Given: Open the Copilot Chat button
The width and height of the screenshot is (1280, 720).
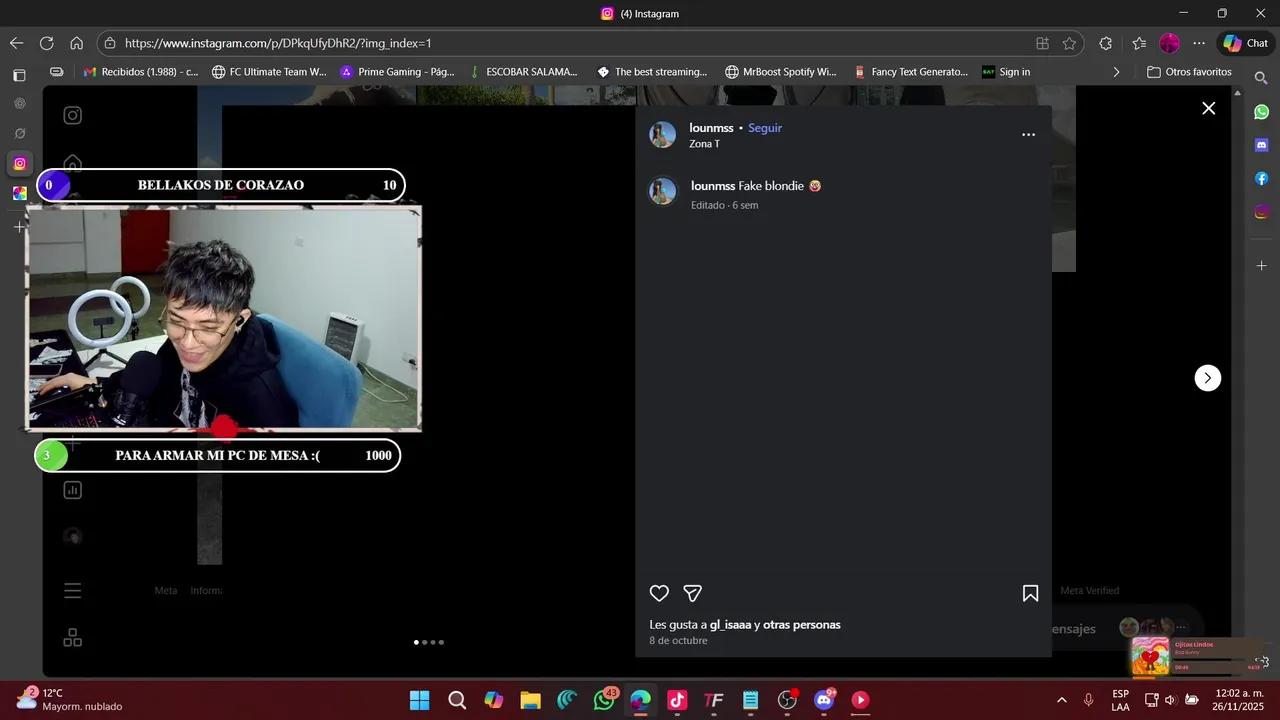Looking at the screenshot, I should tap(1245, 43).
